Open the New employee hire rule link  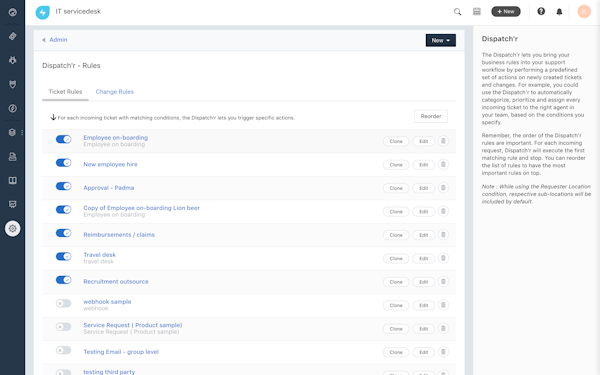coord(110,165)
